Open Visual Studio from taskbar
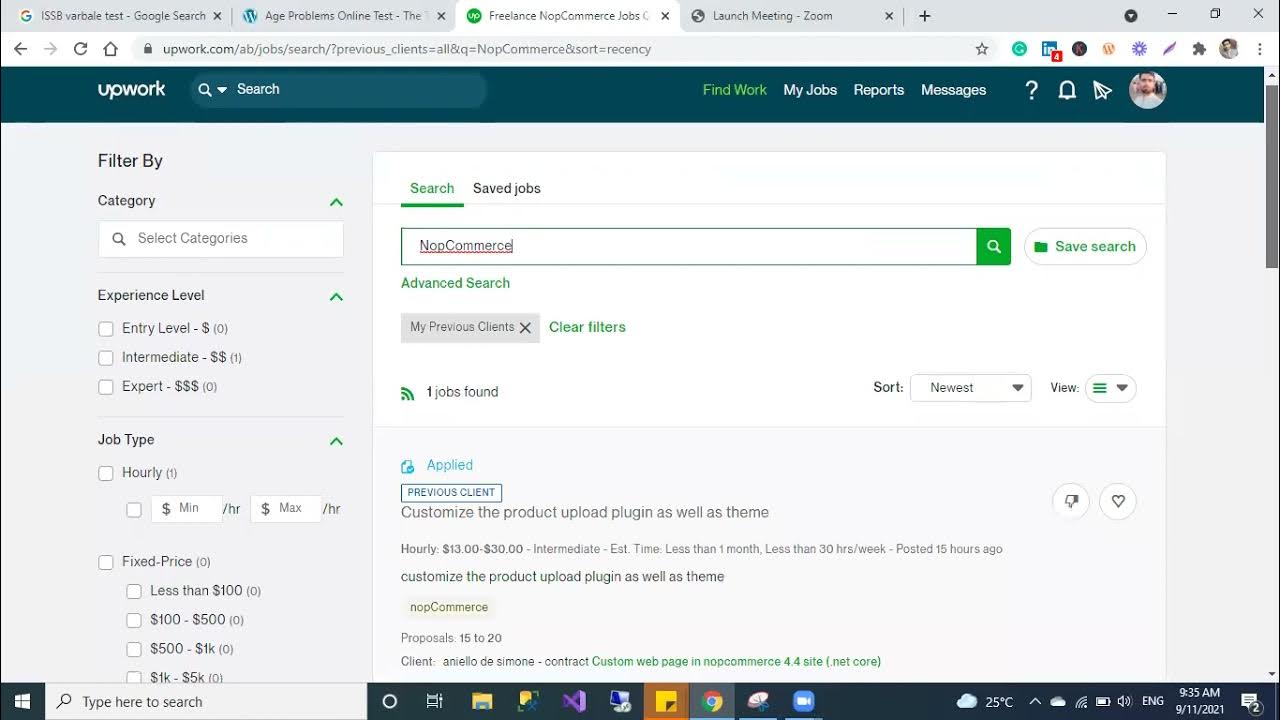Screen dimensions: 1280x720 (574, 701)
